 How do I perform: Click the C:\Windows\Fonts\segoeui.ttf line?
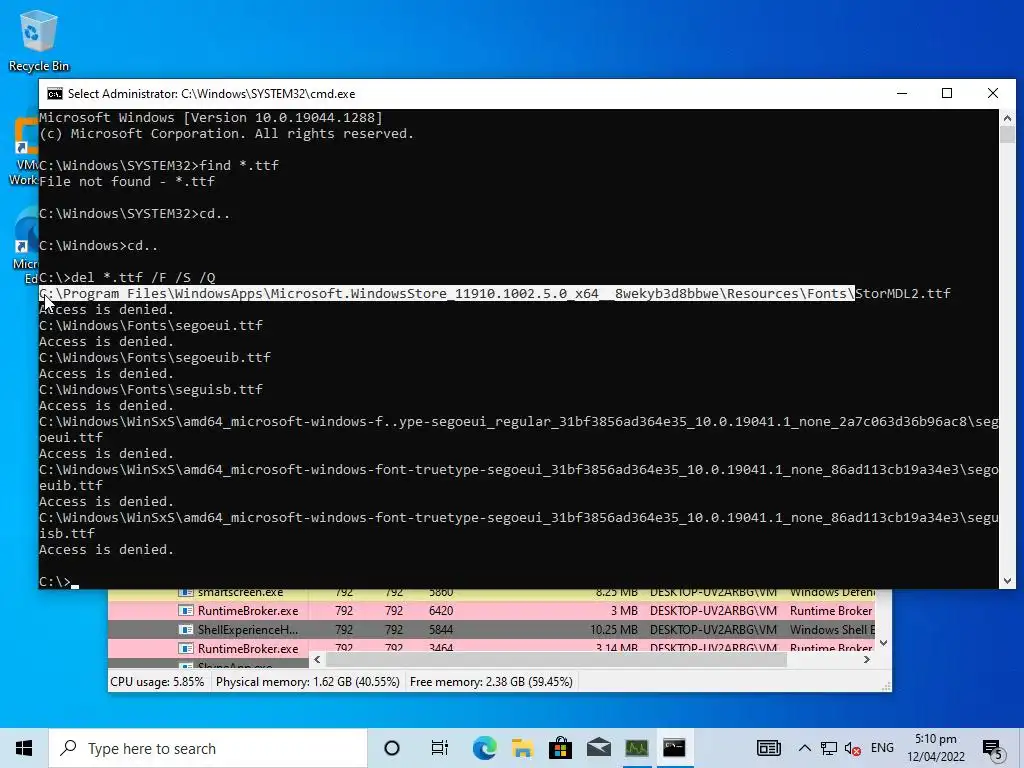tap(151, 325)
